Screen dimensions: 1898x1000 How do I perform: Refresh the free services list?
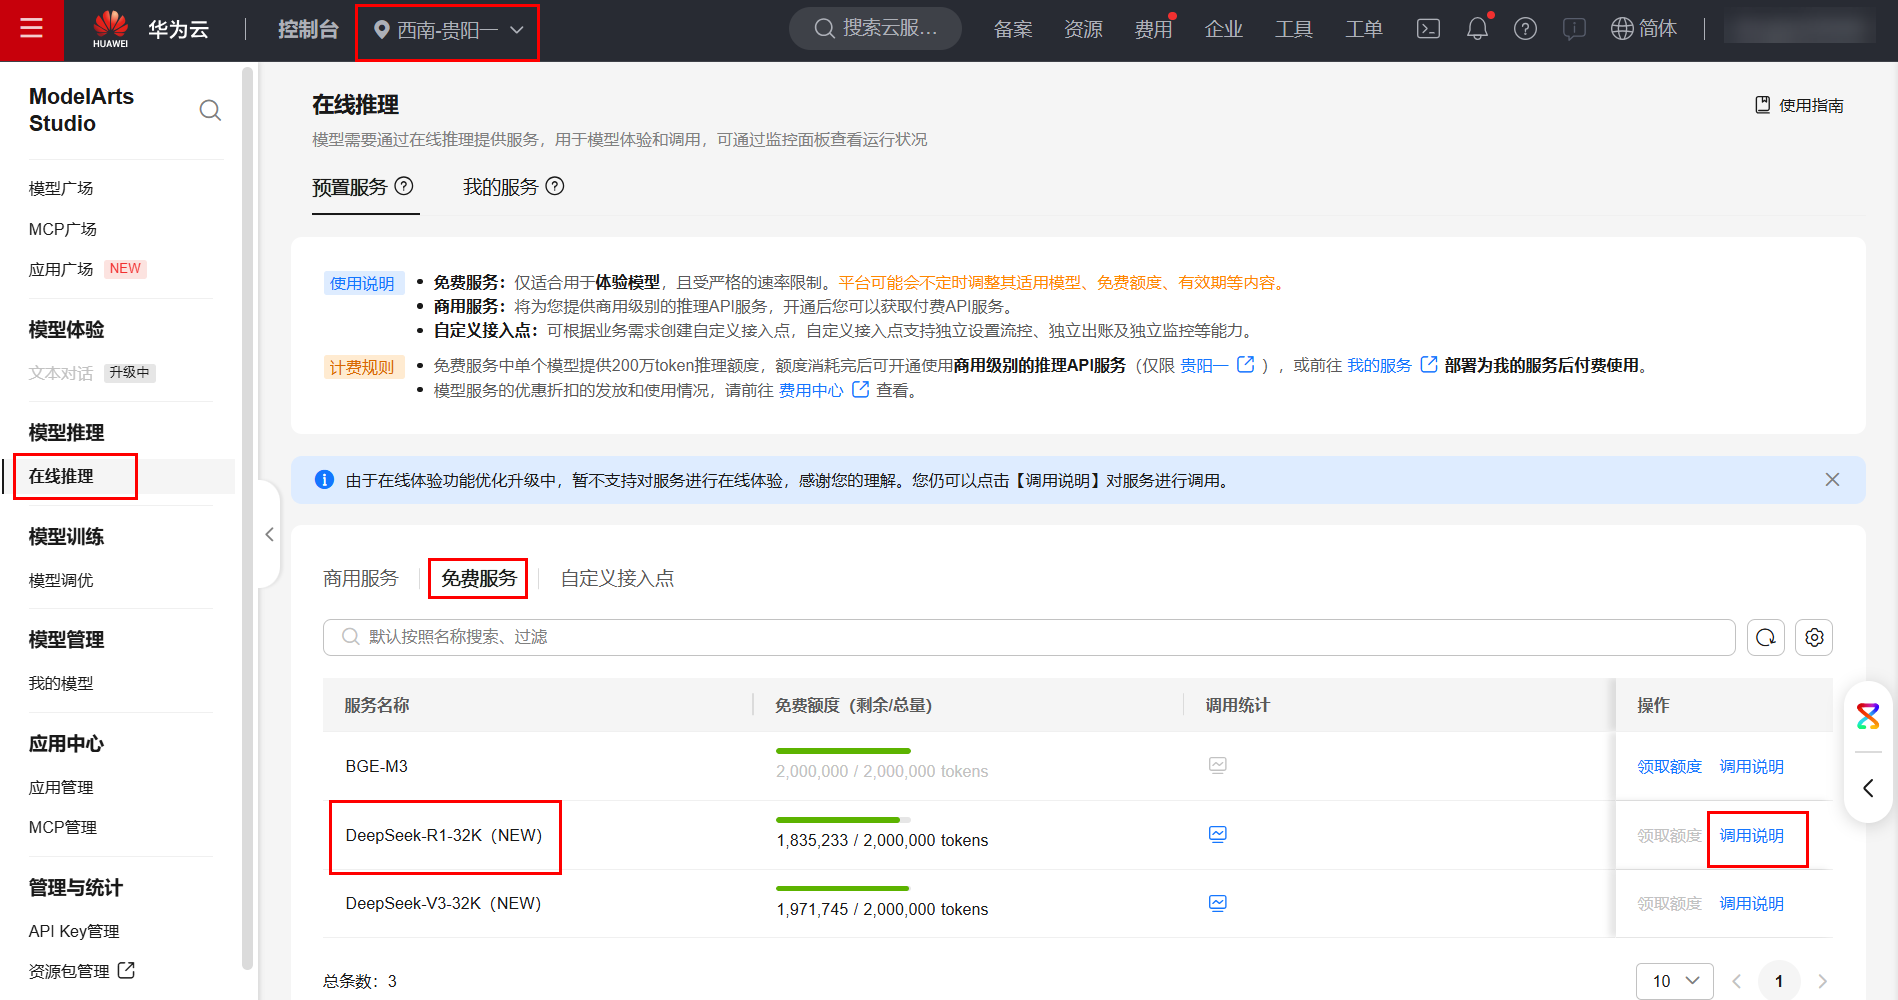pyautogui.click(x=1766, y=637)
